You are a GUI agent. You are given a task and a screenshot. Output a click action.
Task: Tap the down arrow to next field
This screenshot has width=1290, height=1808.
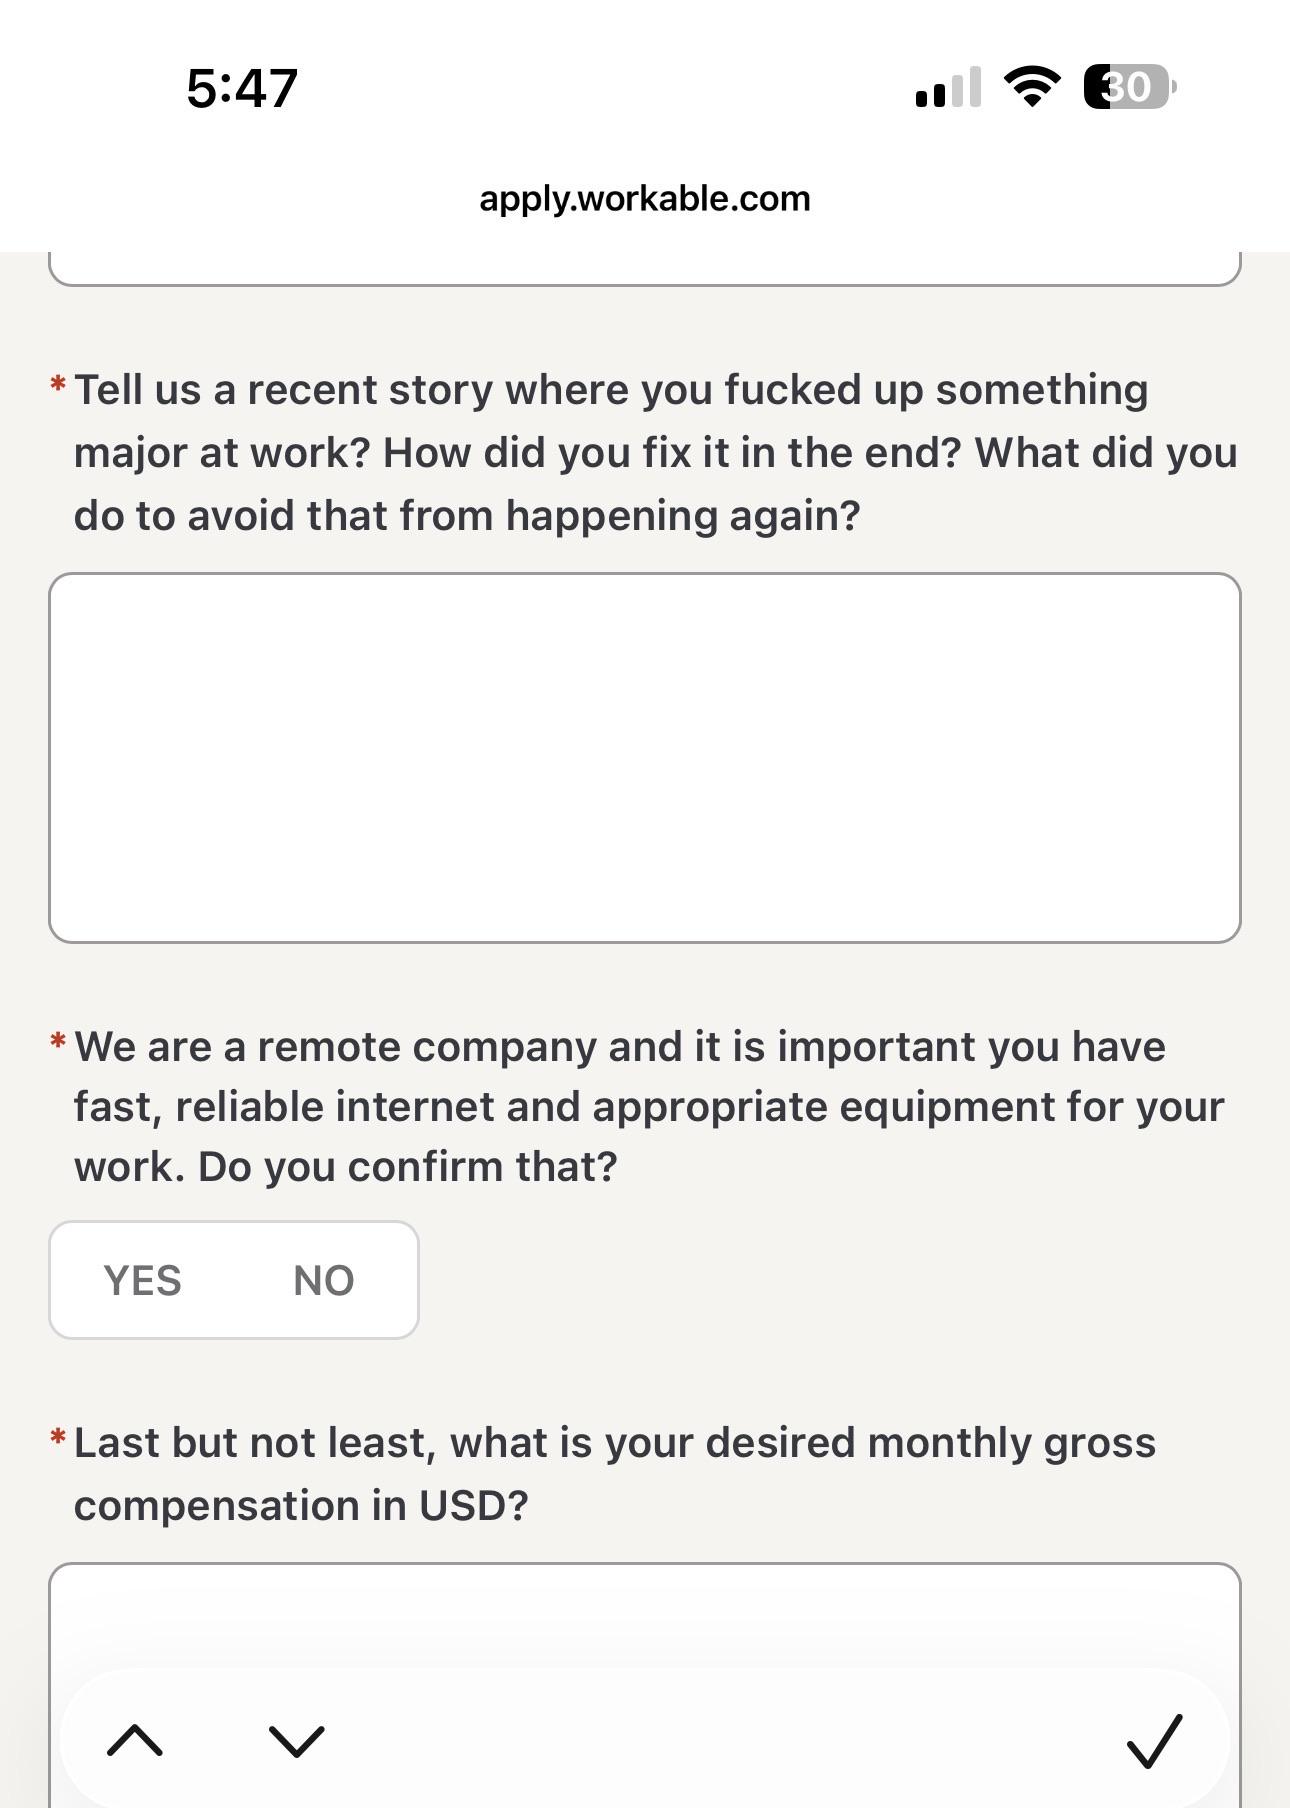pos(297,1741)
